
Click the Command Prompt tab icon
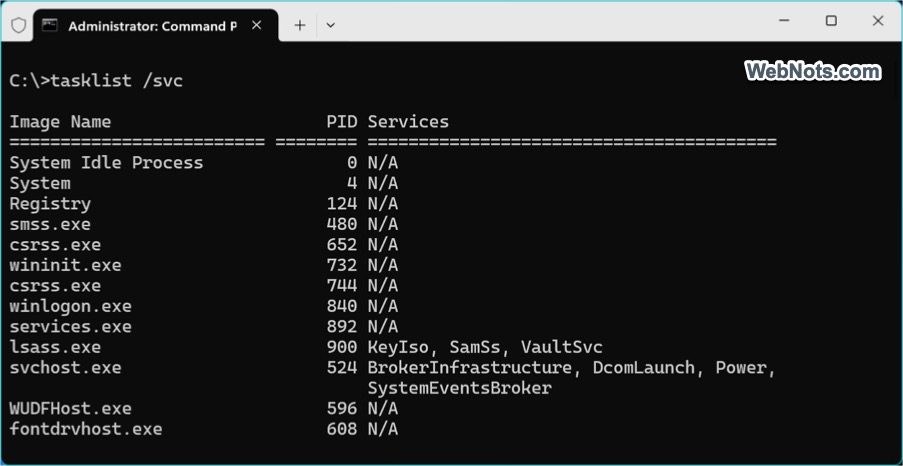[50, 25]
